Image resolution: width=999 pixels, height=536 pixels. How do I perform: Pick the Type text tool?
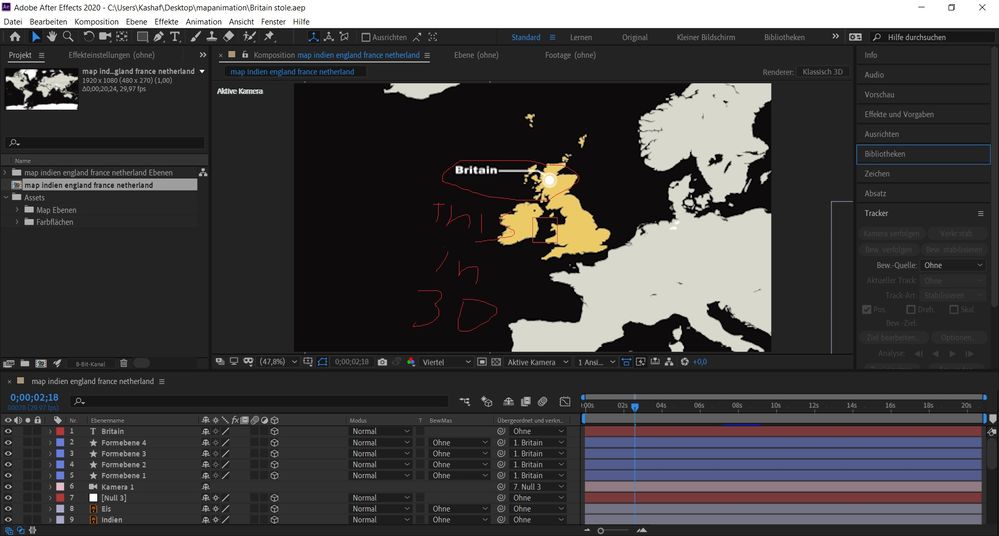[175, 37]
